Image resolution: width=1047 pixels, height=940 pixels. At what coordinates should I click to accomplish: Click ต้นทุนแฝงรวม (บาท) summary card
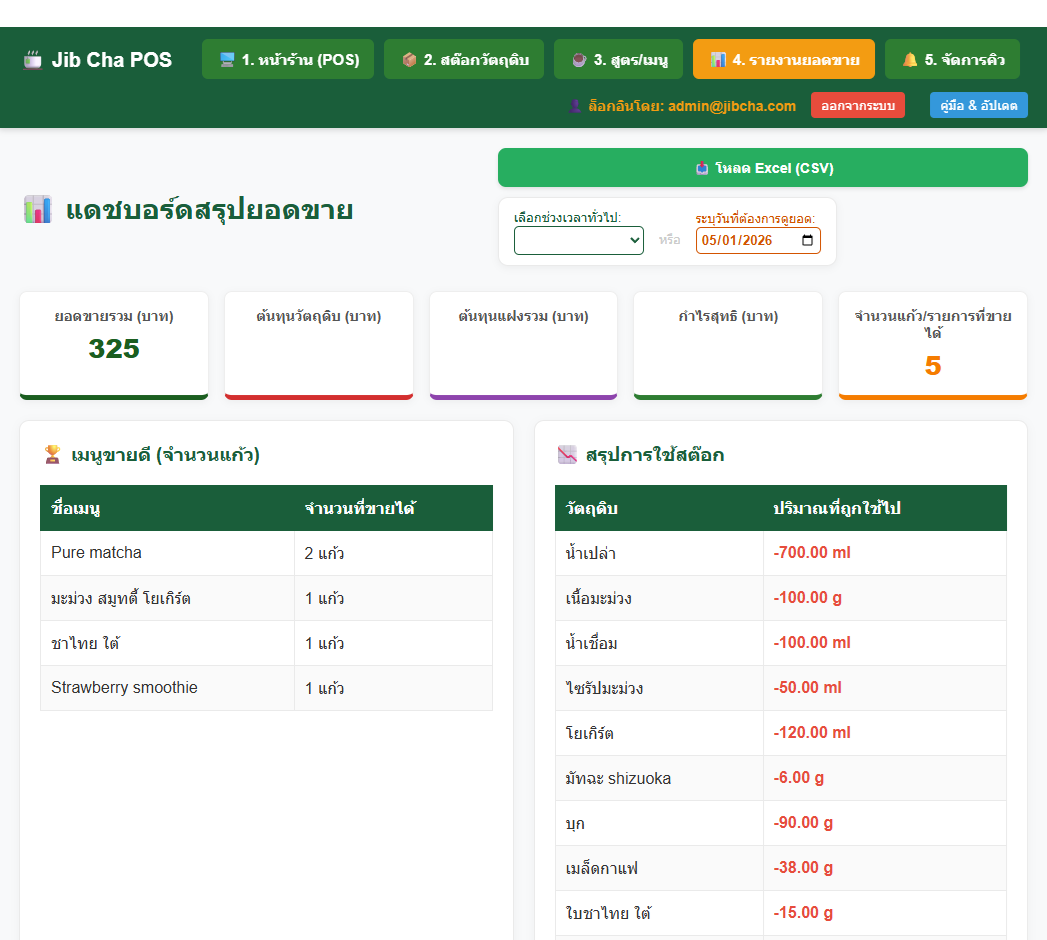point(523,345)
